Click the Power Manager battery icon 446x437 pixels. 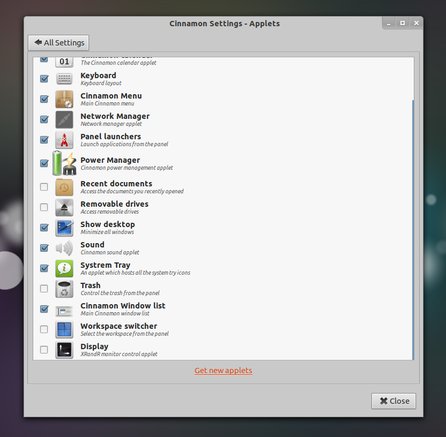tap(64, 163)
